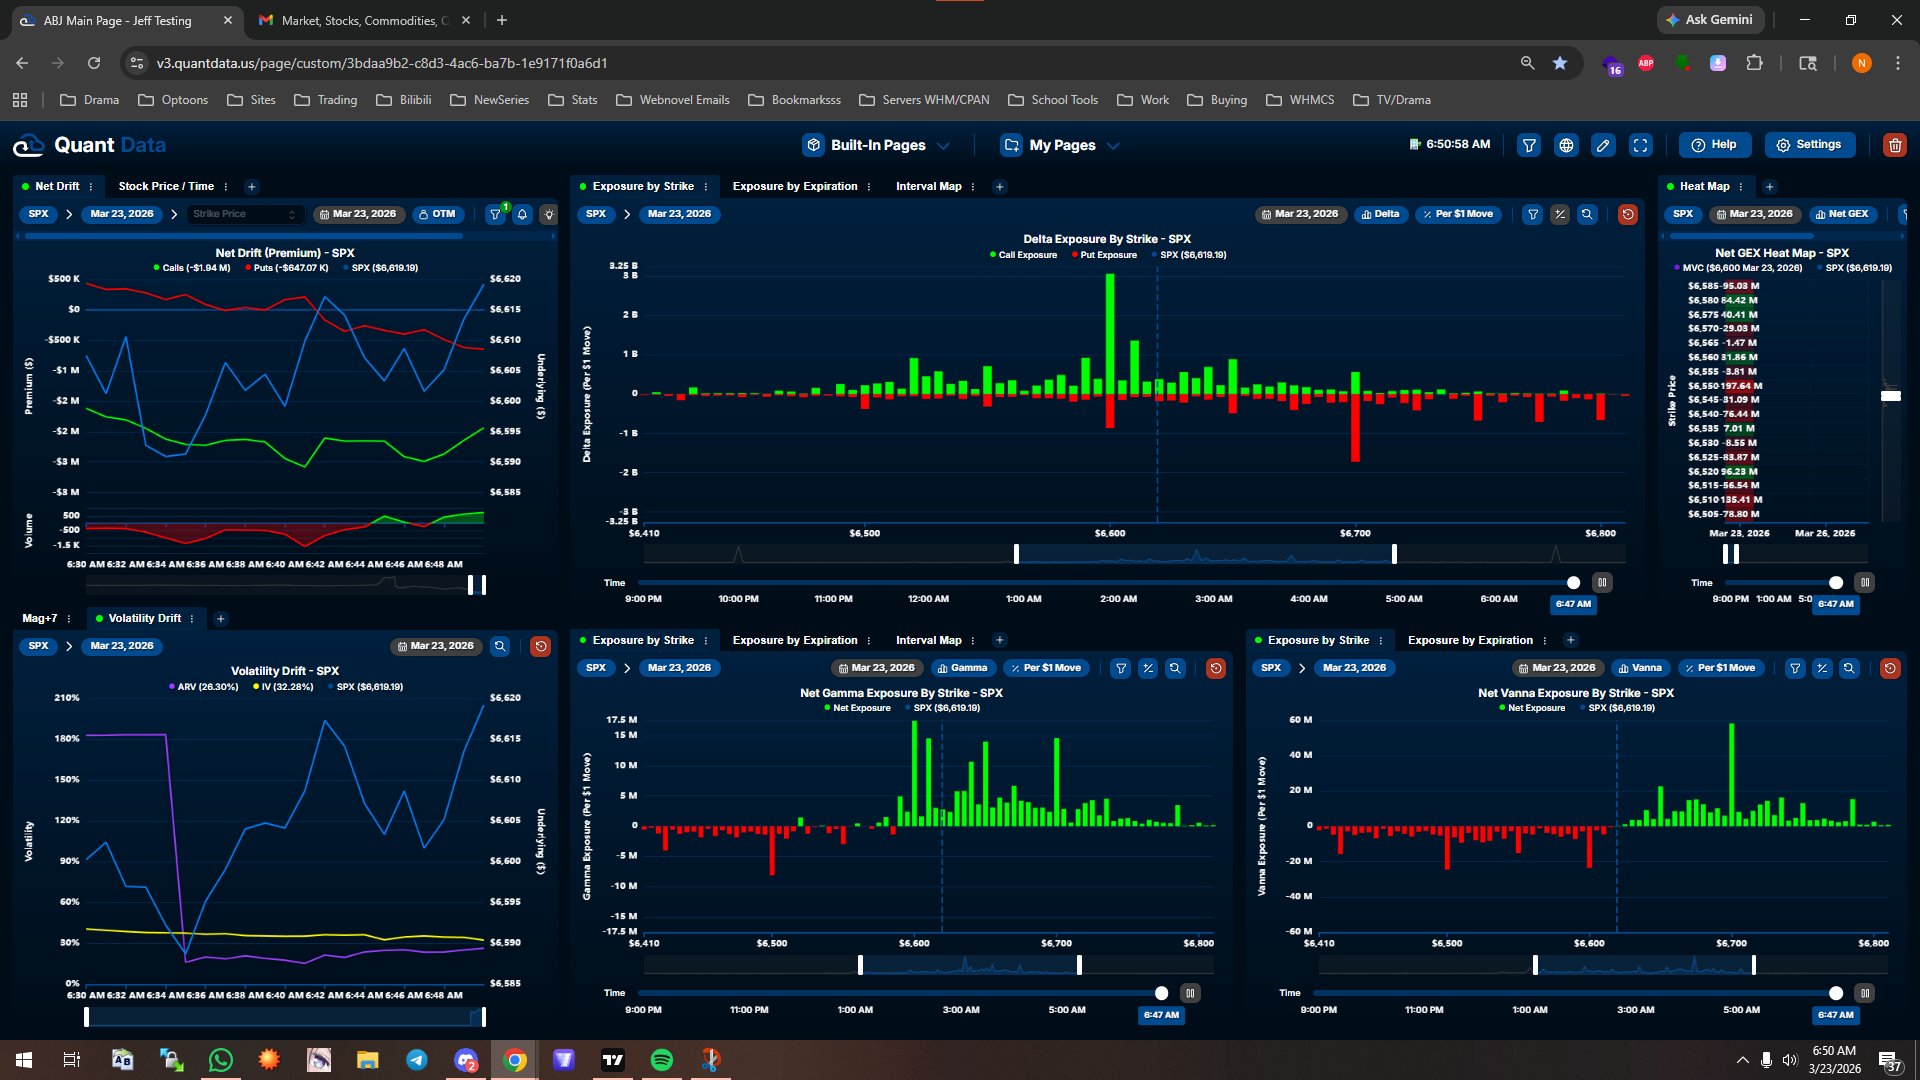Click the Net Drift alert bell icon
Viewport: 1920px width, 1080px height.
(522, 214)
